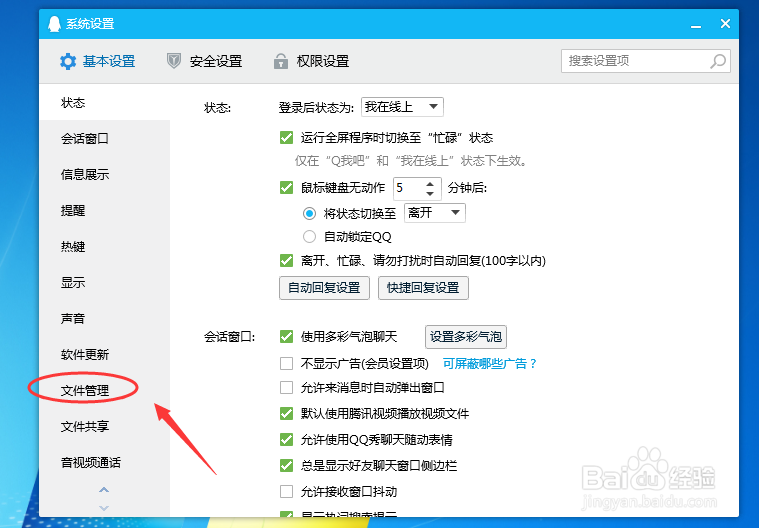This screenshot has width=759, height=528.
Task: Click the sidebar scroll-down chevron
Action: tap(104, 508)
